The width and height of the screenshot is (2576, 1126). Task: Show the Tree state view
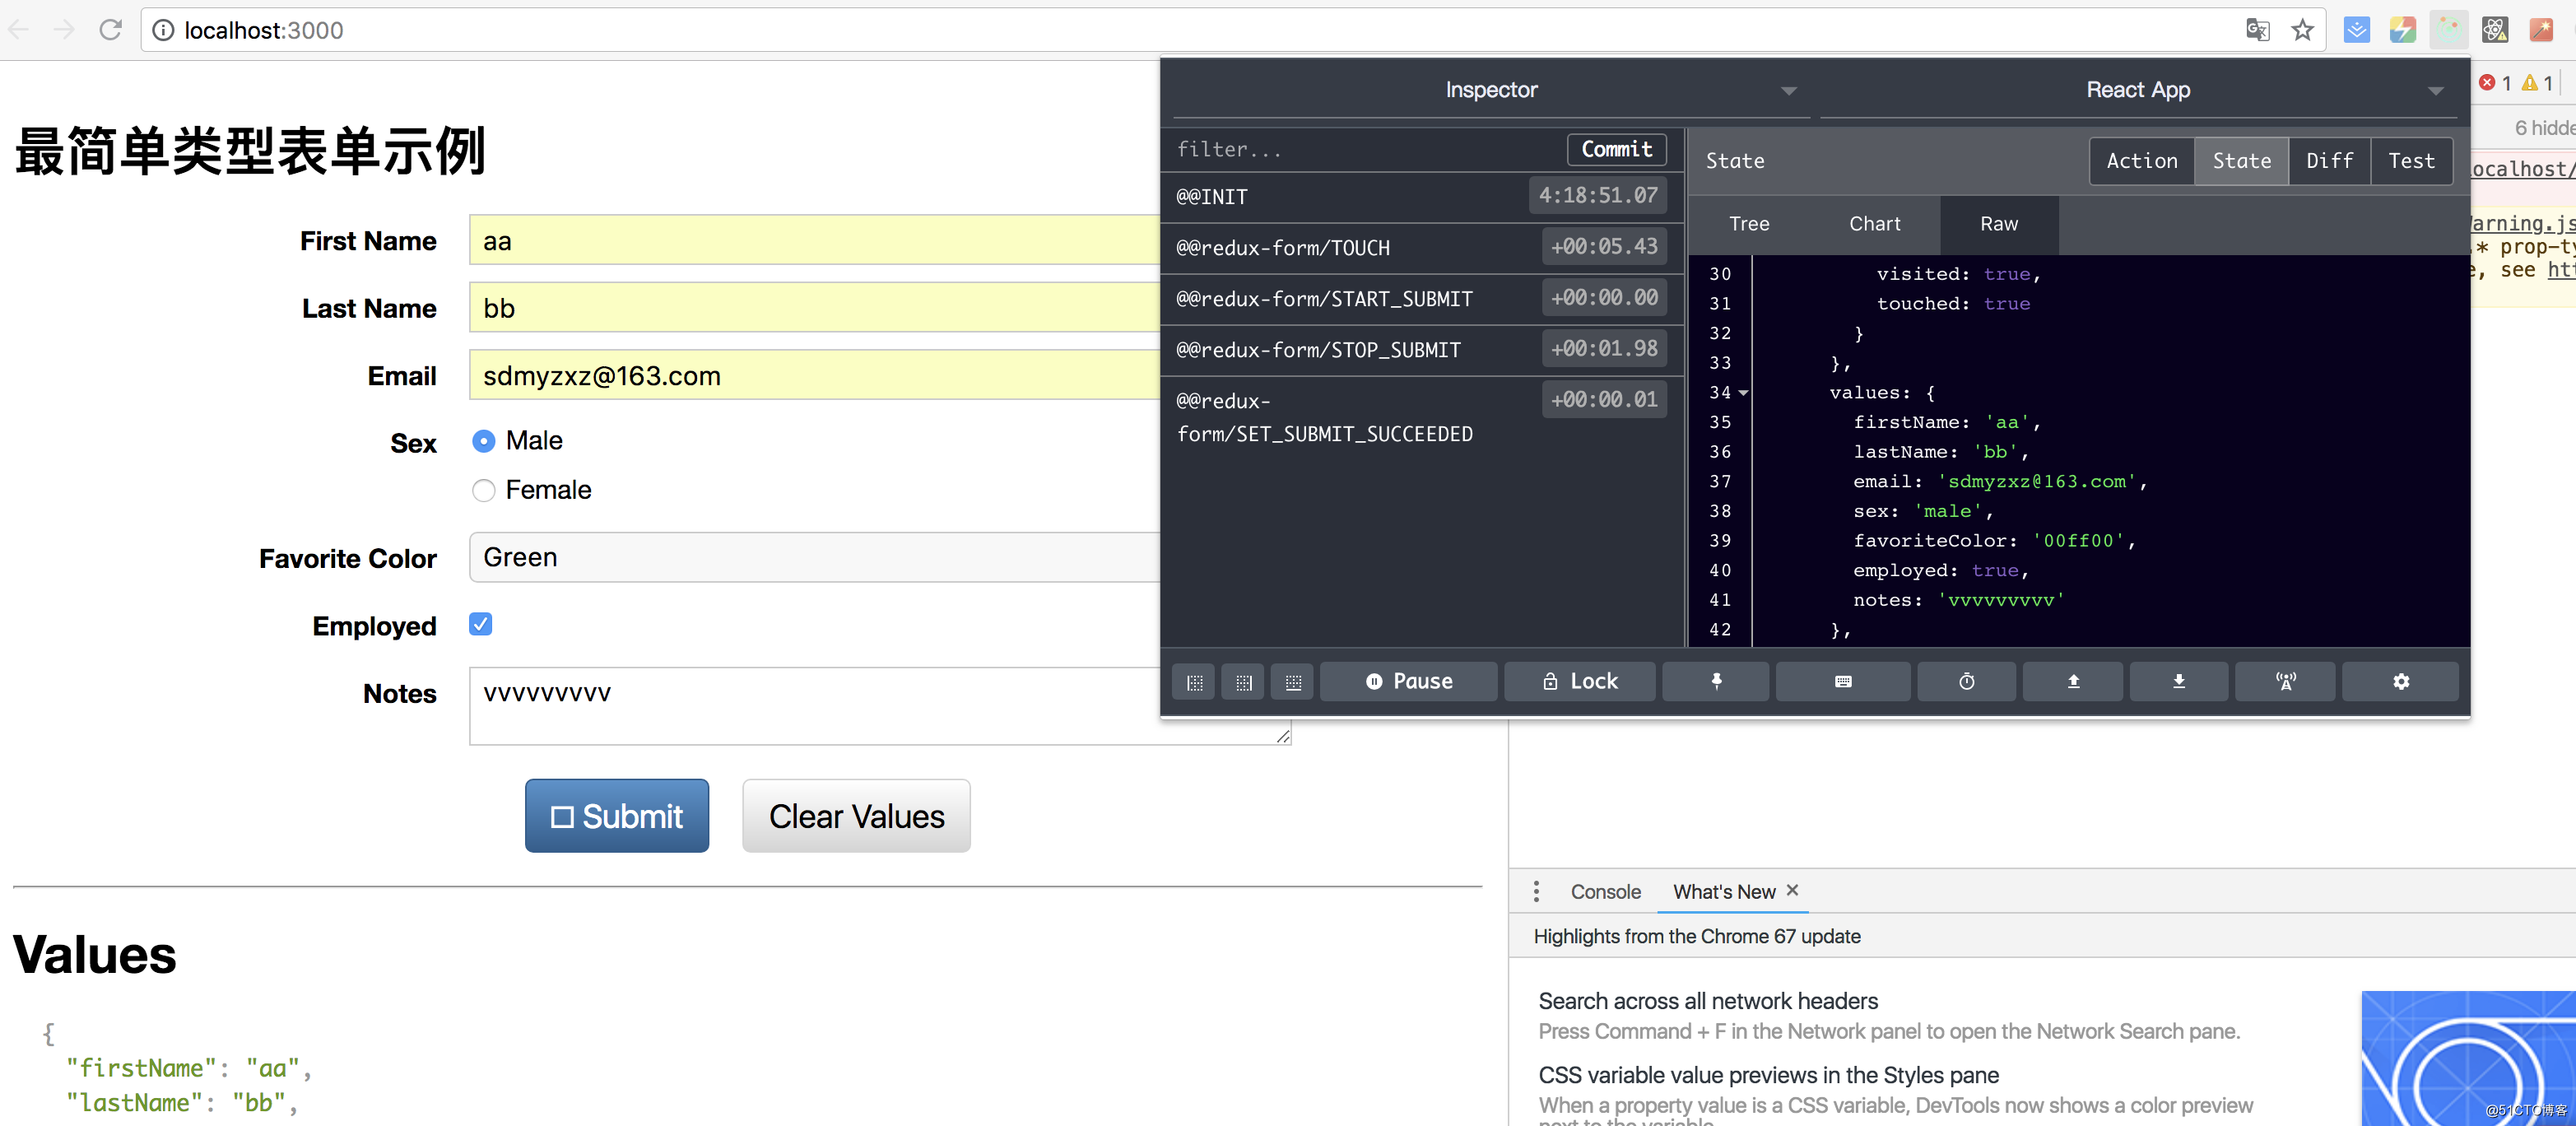tap(1749, 224)
